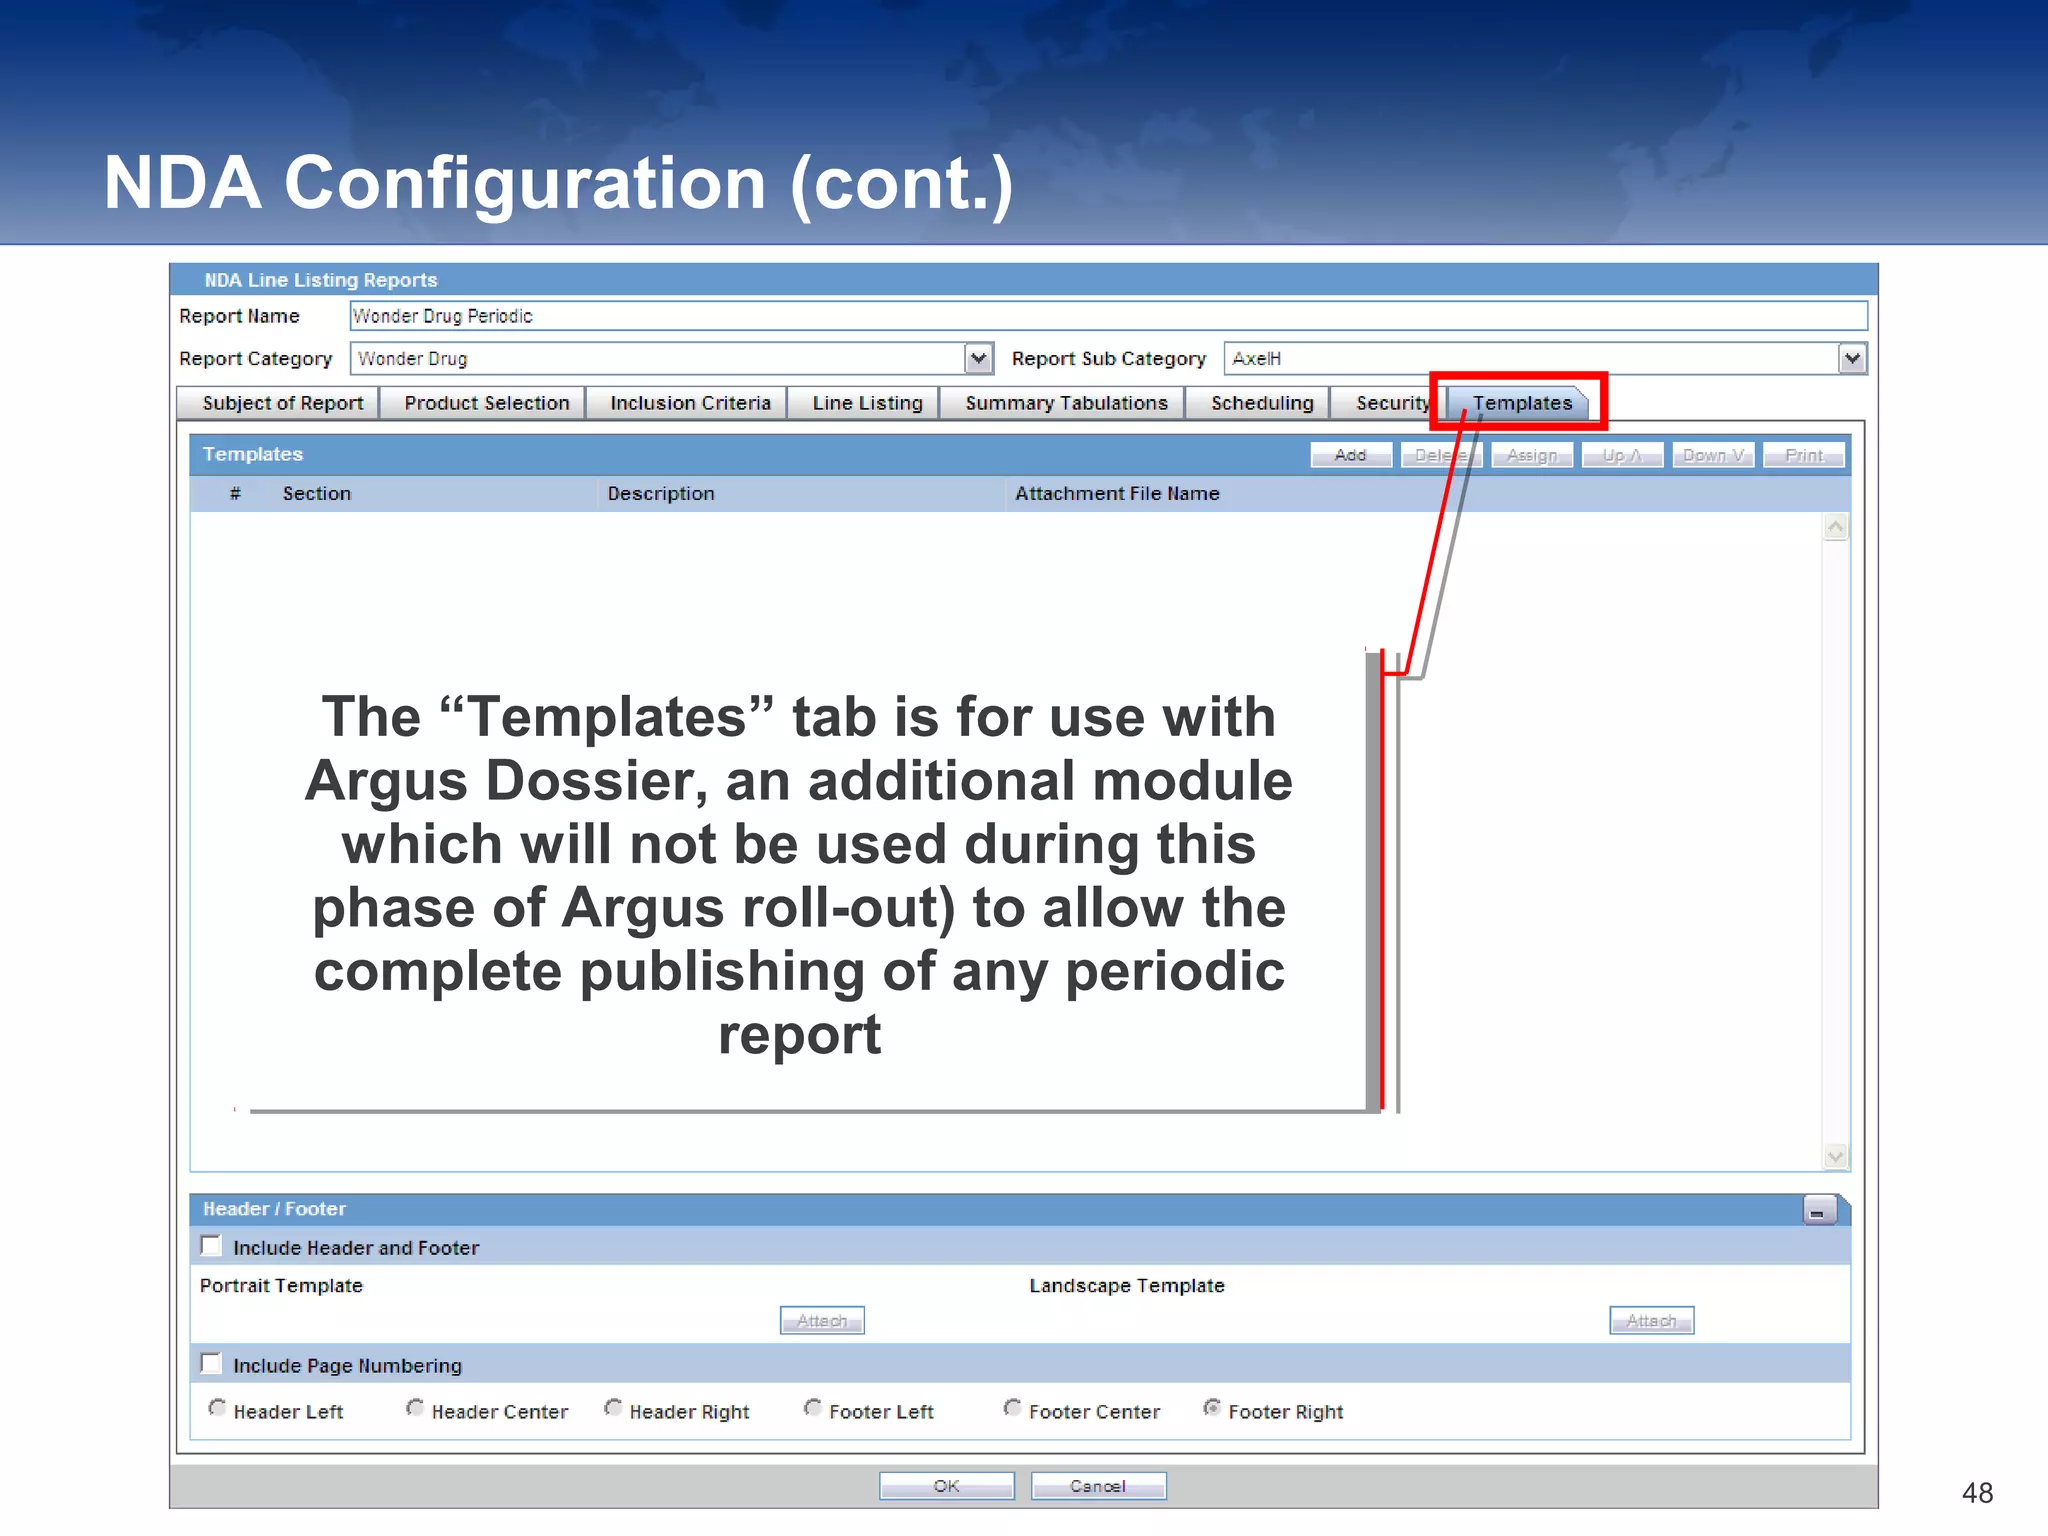This screenshot has height=1536, width=2048.
Task: Click the Attachment File Name column header
Action: pyautogui.click(x=1117, y=493)
